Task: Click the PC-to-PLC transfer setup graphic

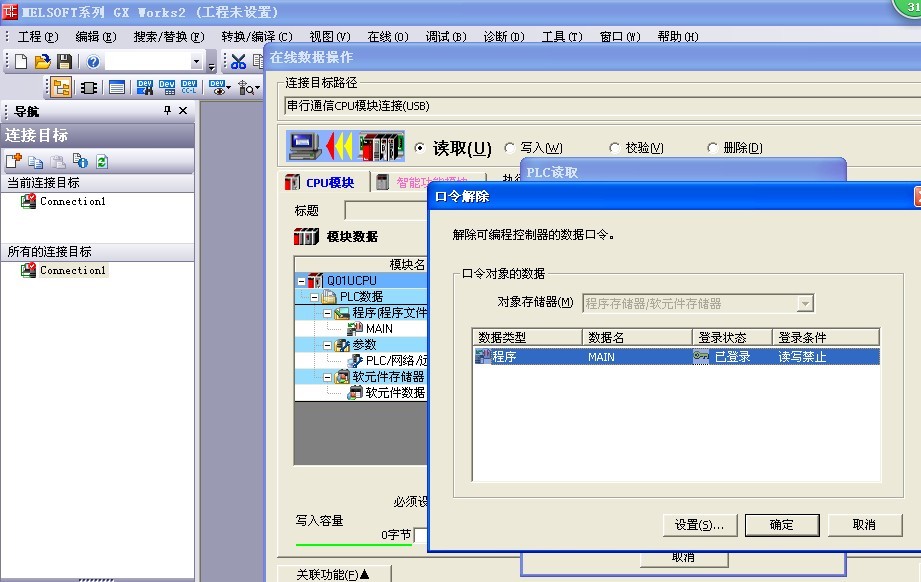Action: [345, 146]
